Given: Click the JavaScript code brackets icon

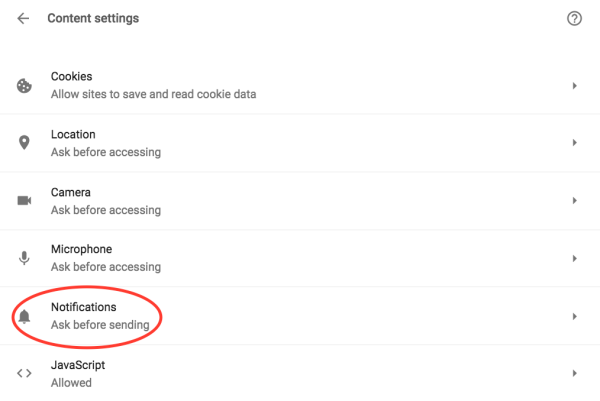Looking at the screenshot, I should (24, 374).
